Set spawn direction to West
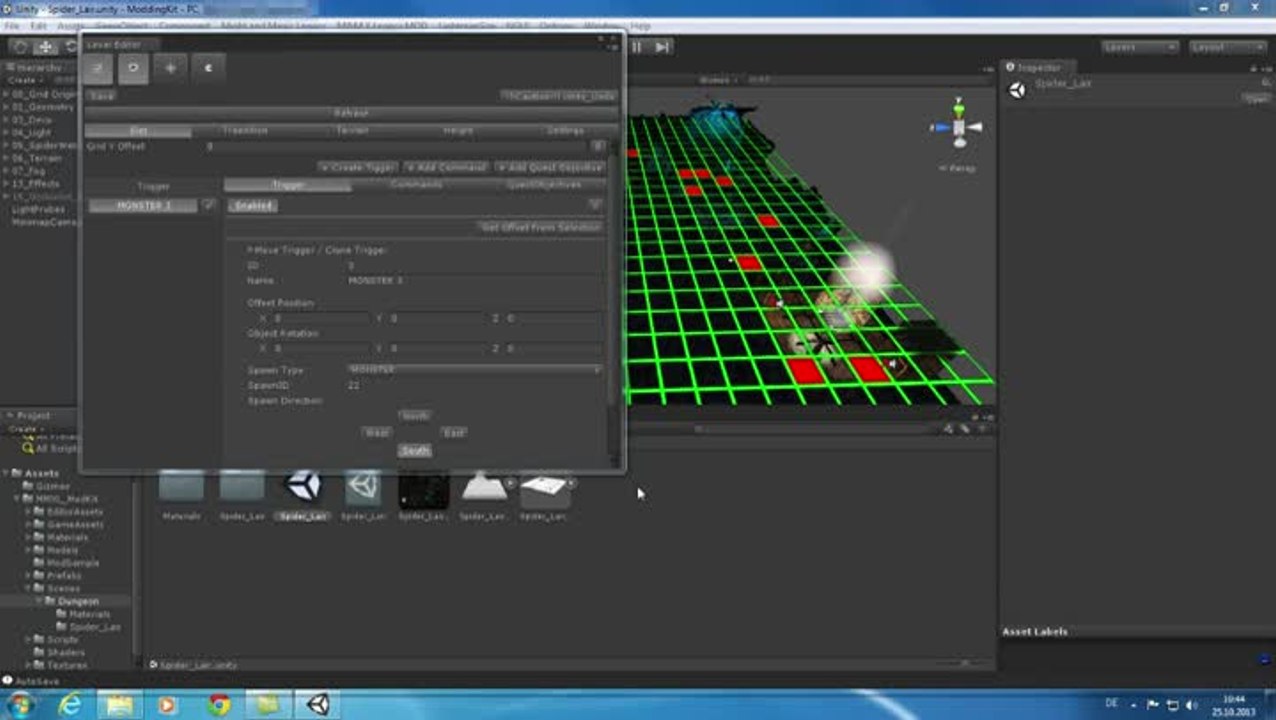The height and width of the screenshot is (720, 1276). tap(377, 433)
